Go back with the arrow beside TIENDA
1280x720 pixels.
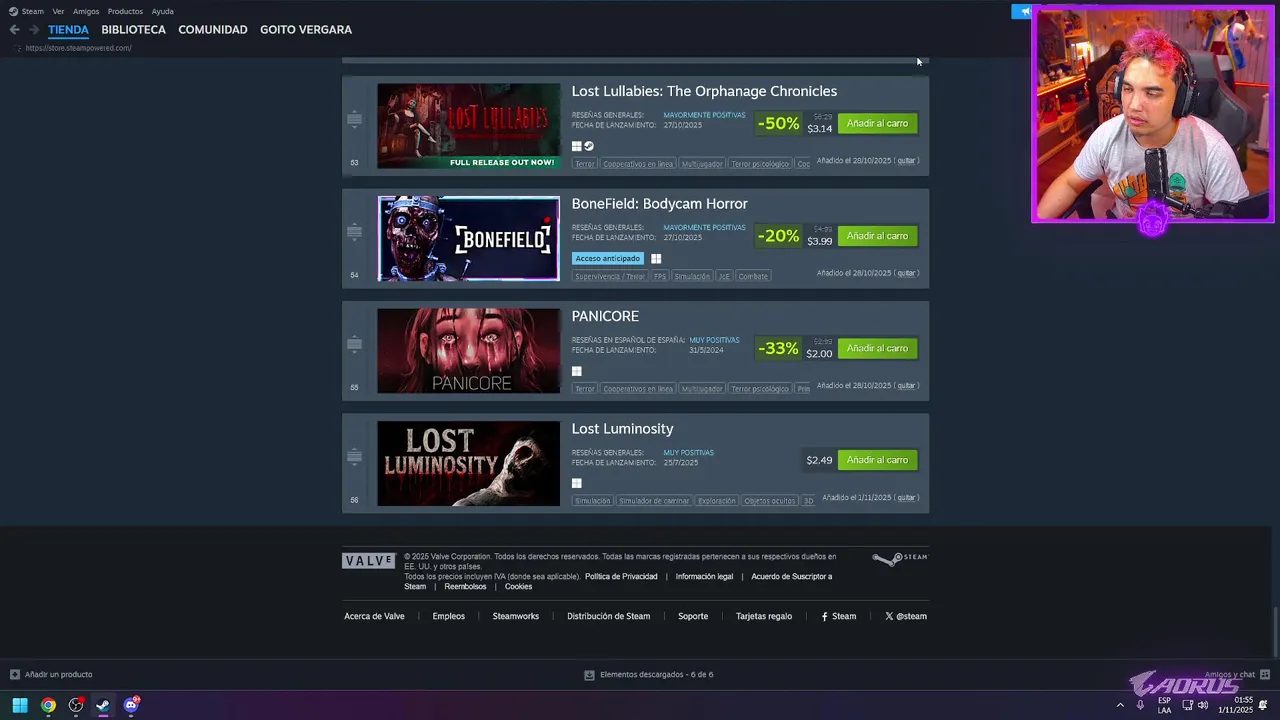pyautogui.click(x=14, y=30)
